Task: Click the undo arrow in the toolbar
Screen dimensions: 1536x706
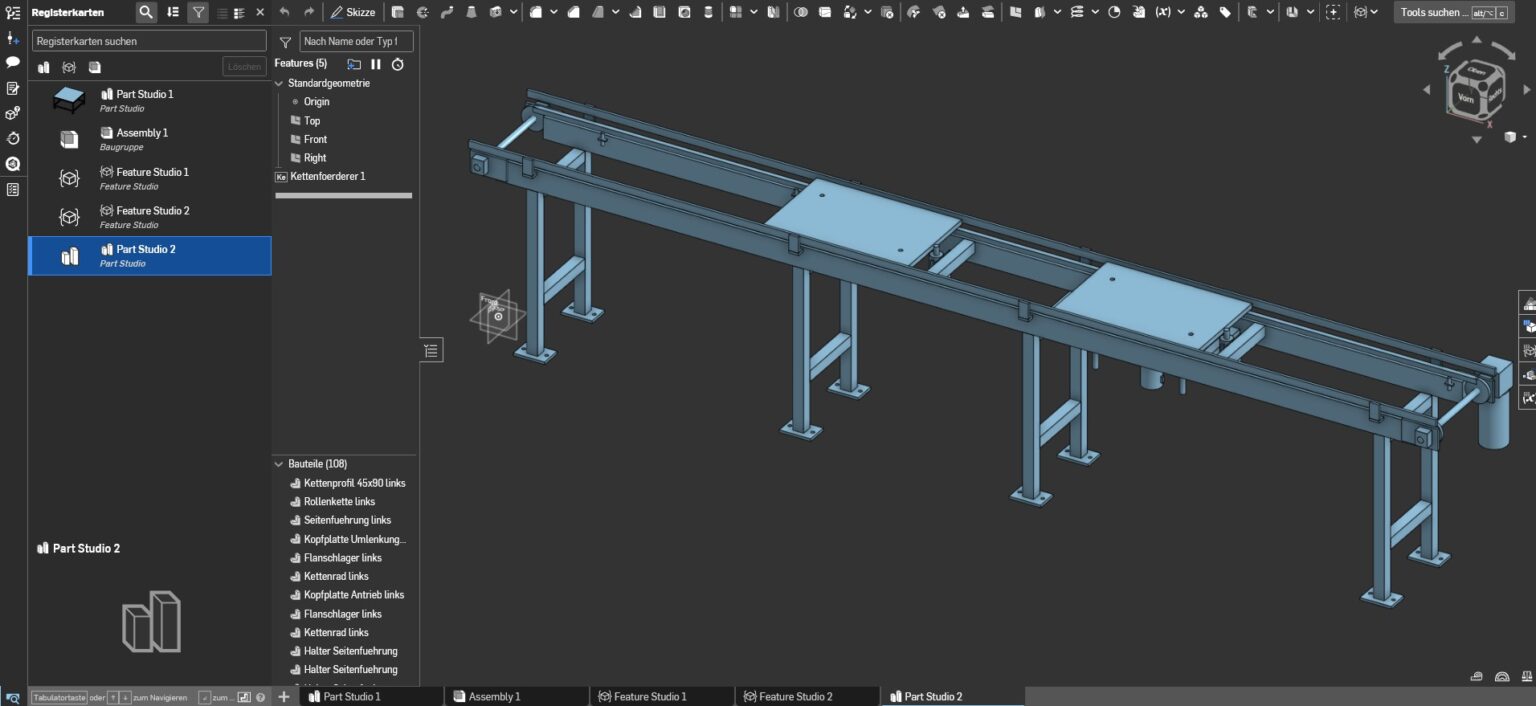Action: click(x=284, y=12)
